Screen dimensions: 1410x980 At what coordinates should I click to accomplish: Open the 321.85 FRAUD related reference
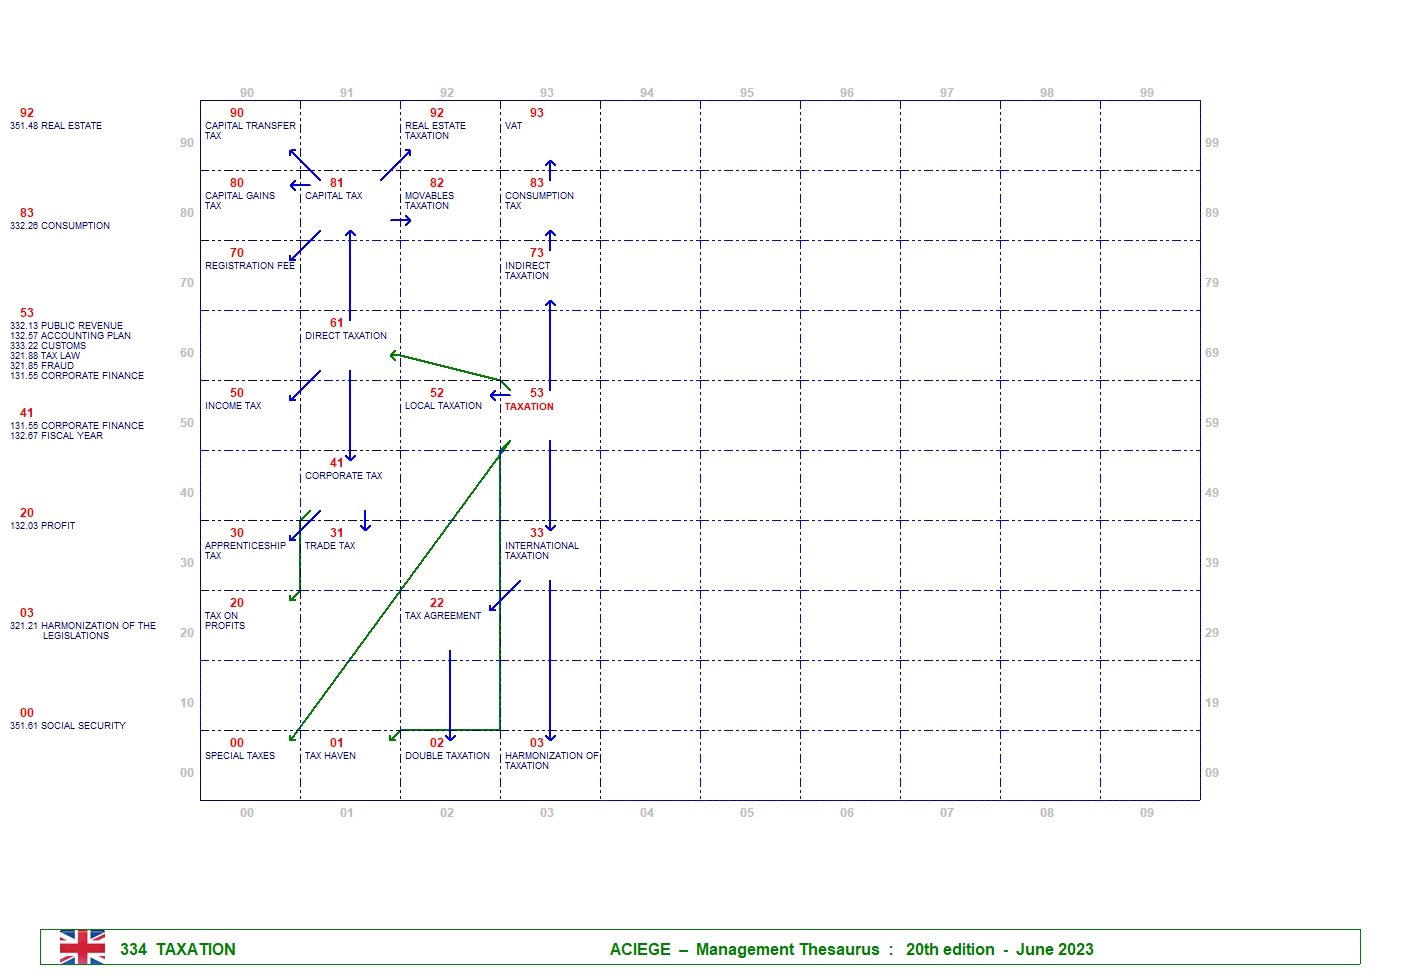coord(42,366)
